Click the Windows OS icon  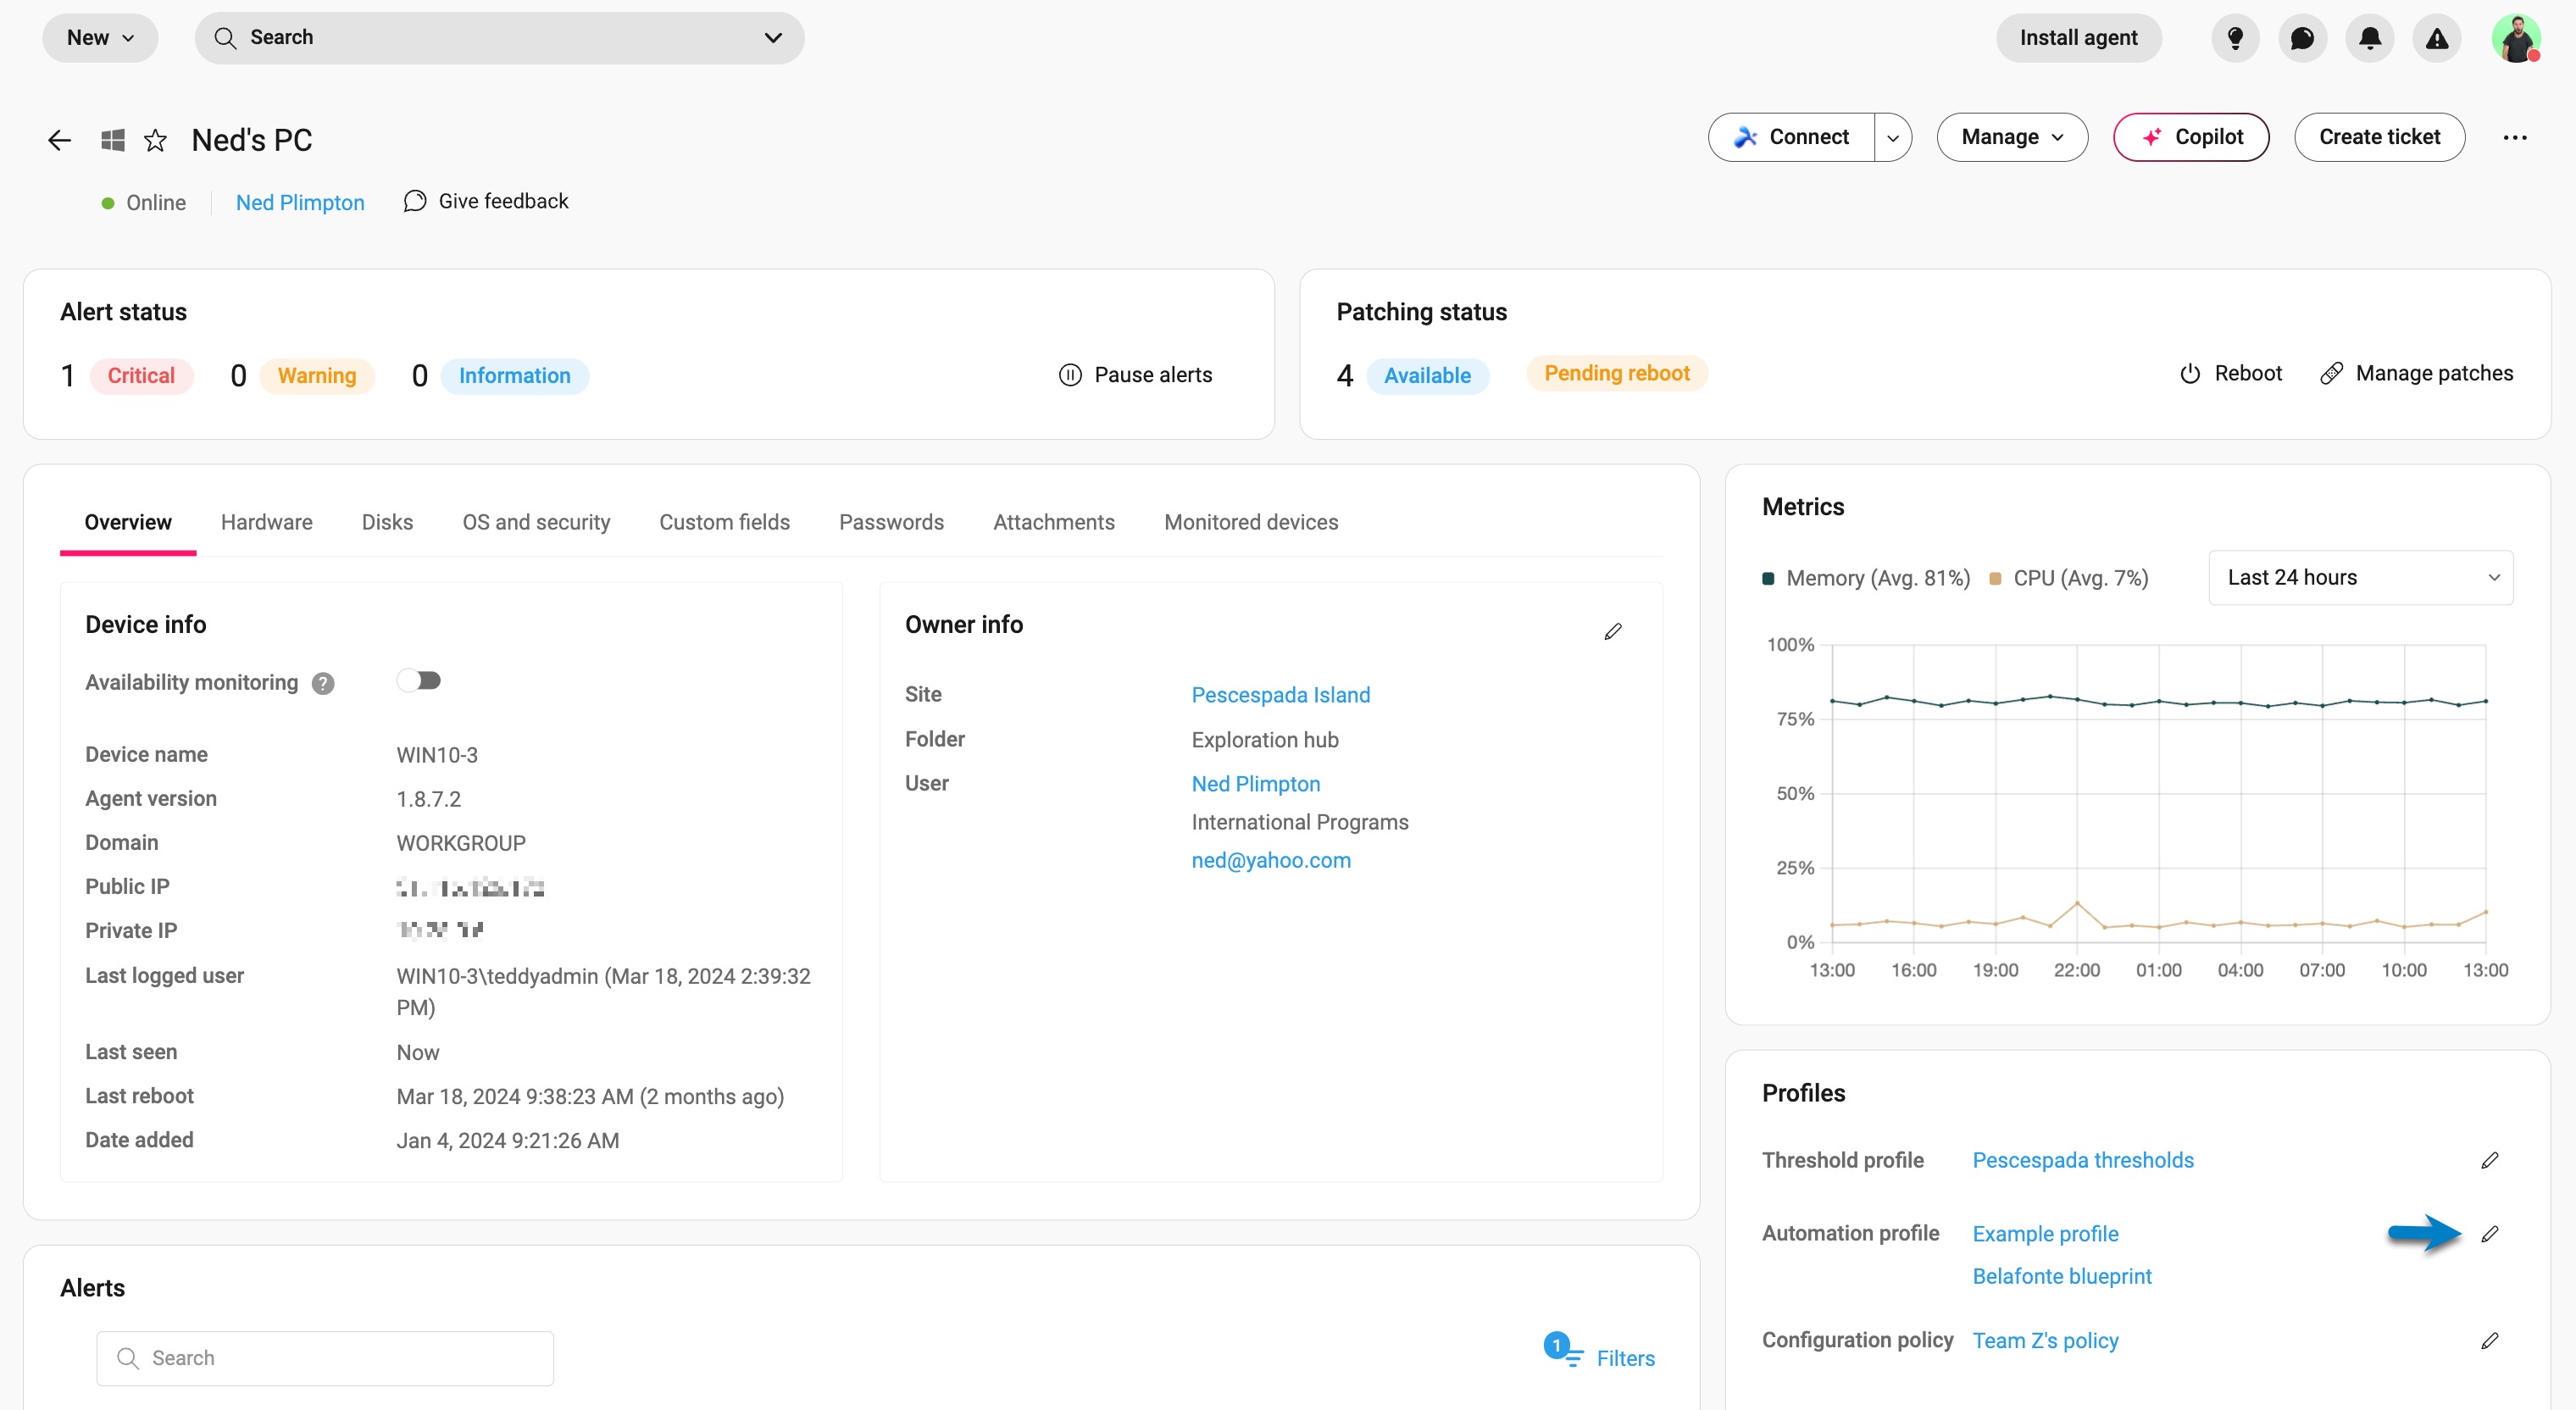tap(112, 140)
